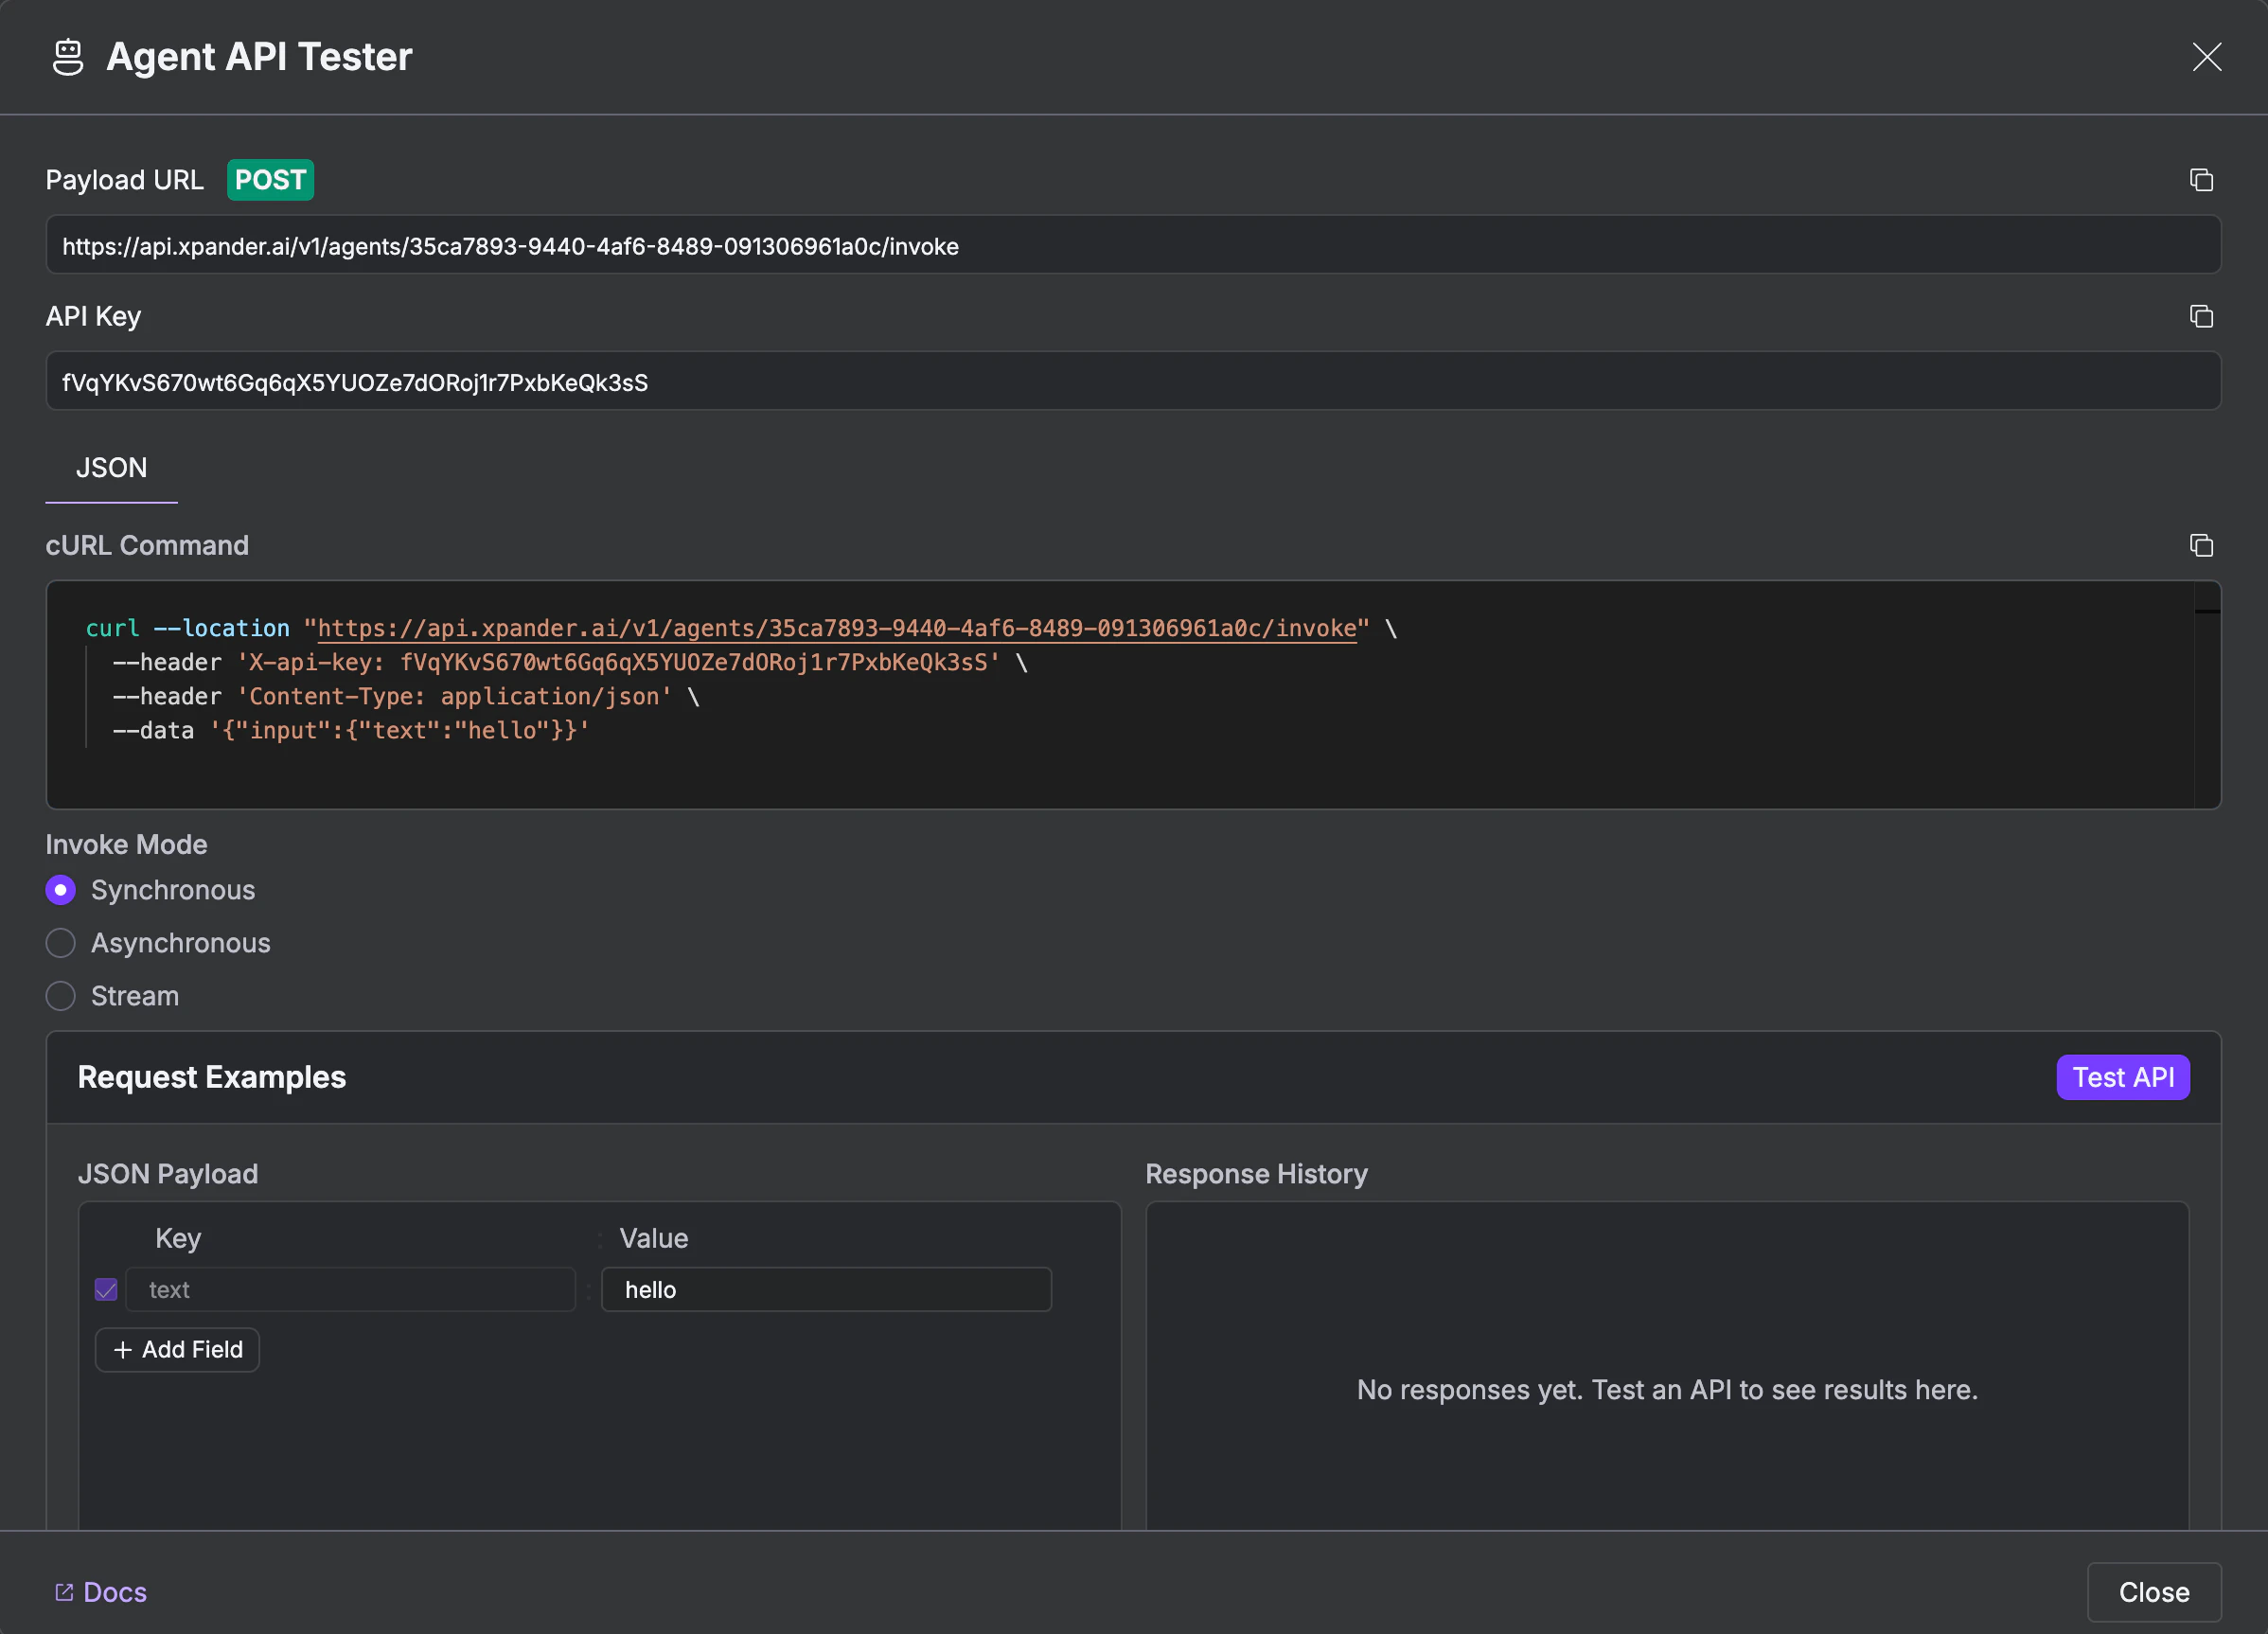Viewport: 2268px width, 1634px height.
Task: Open the URL link in the cURL command
Action: pyautogui.click(x=837, y=628)
